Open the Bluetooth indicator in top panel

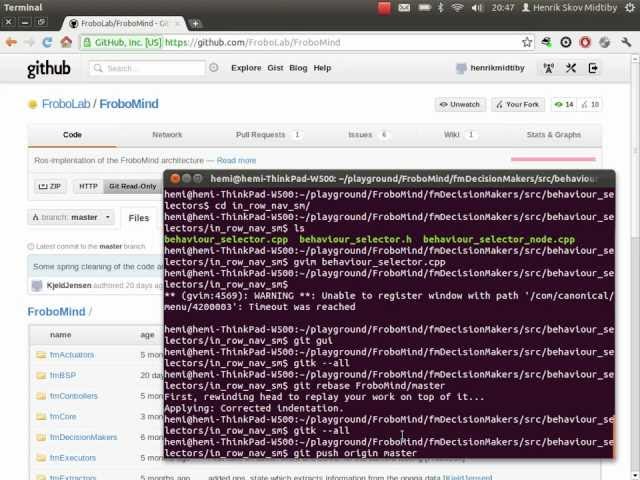point(441,7)
